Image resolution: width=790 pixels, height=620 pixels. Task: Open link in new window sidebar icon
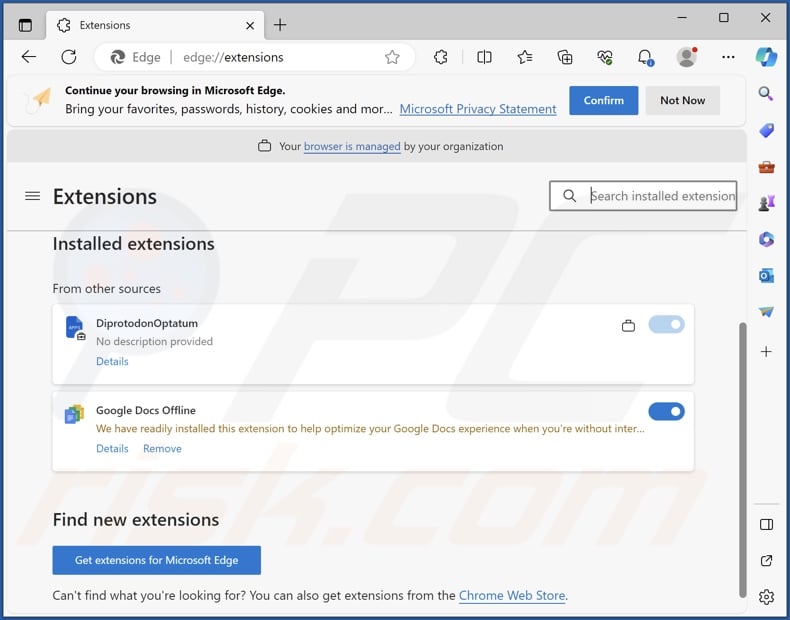766,561
